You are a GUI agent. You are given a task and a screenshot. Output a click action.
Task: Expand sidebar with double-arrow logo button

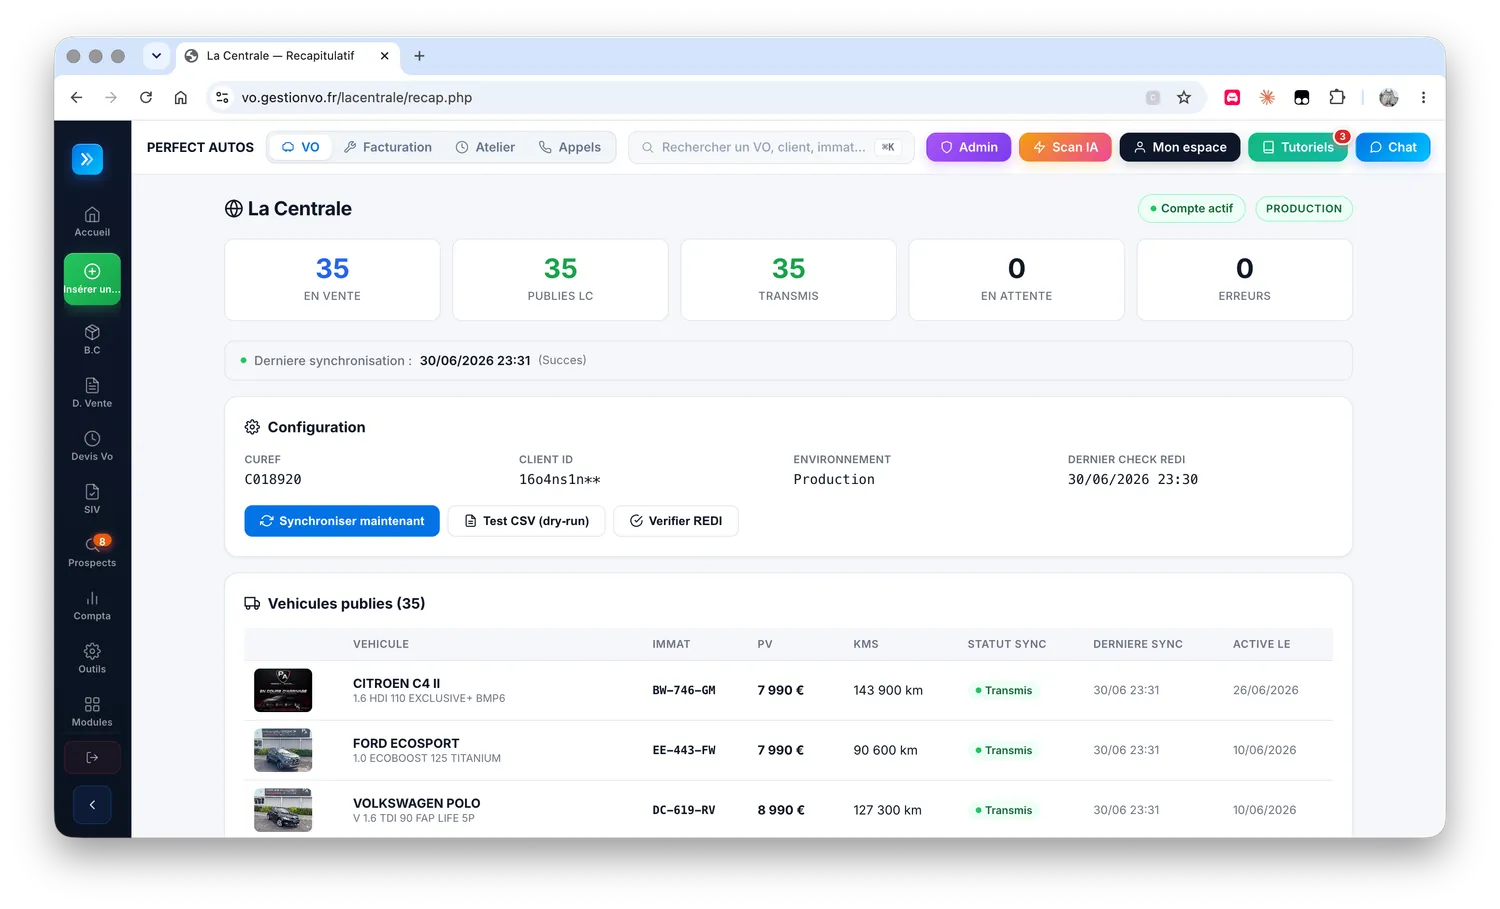coord(87,159)
